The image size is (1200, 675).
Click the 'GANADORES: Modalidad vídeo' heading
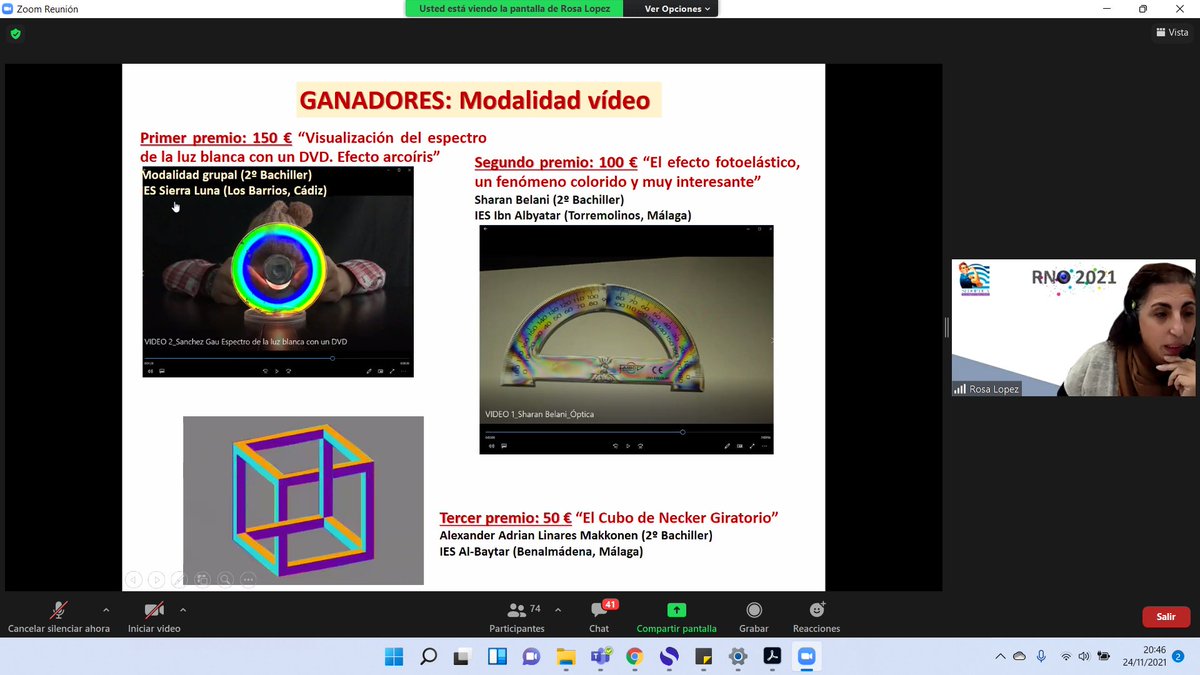[475, 101]
